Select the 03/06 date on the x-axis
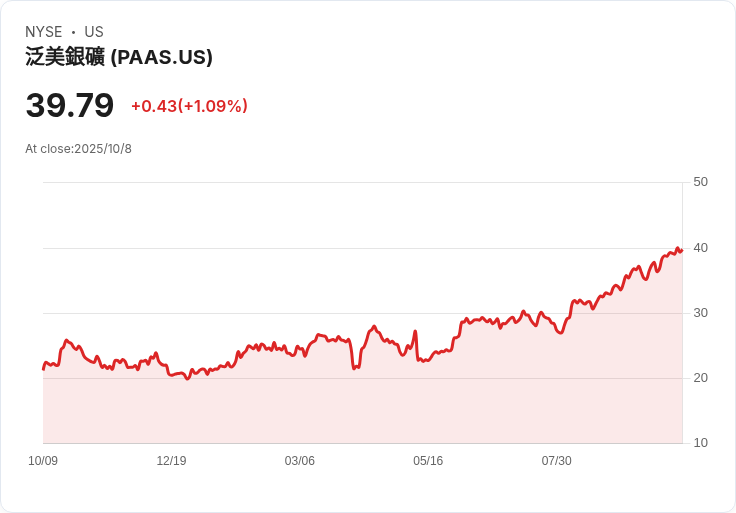This screenshot has width=736, height=513. [300, 461]
